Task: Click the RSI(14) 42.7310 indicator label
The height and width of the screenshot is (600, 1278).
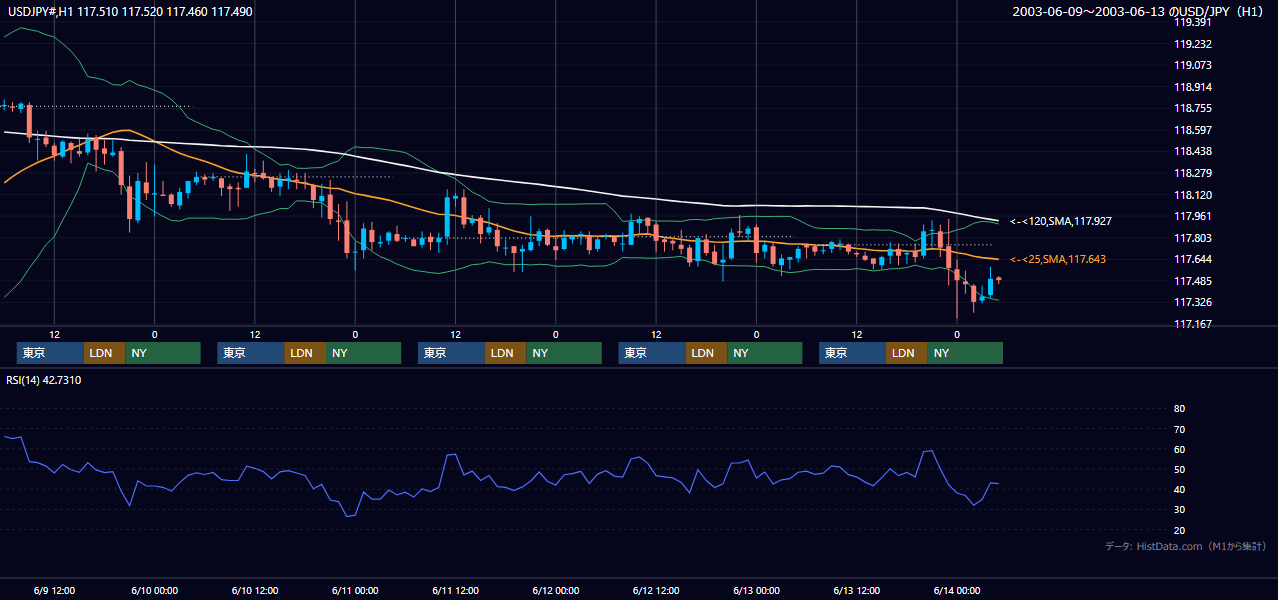Action: coord(44,380)
